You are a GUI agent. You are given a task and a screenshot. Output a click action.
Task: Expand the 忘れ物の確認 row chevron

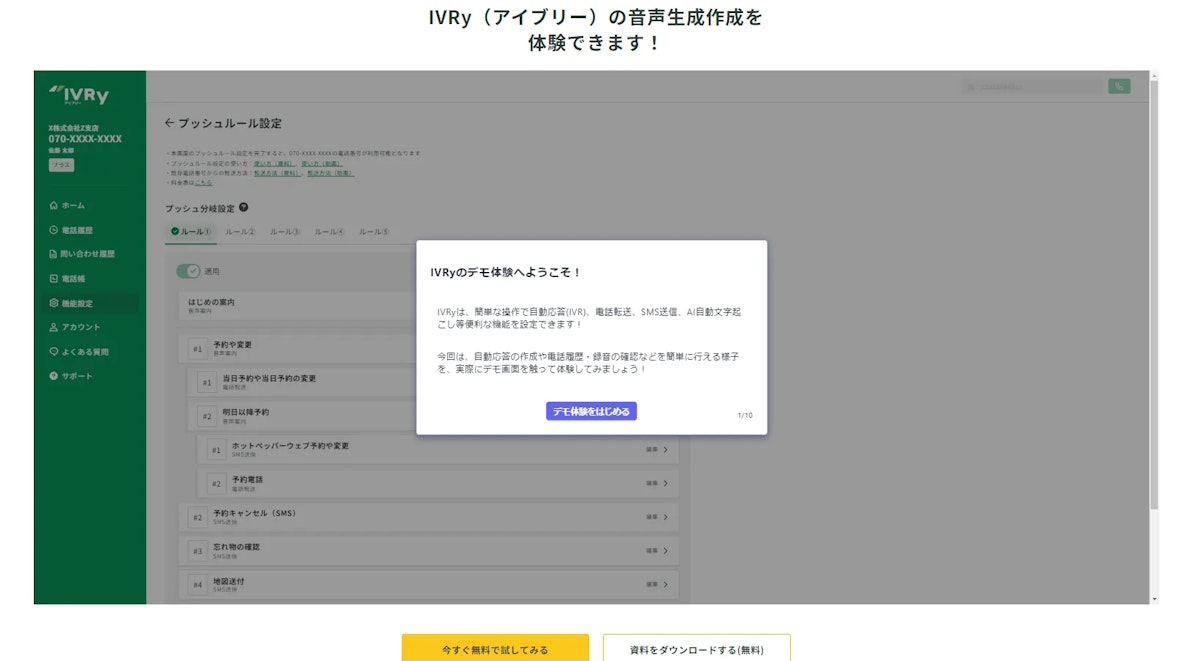pyautogui.click(x=665, y=551)
